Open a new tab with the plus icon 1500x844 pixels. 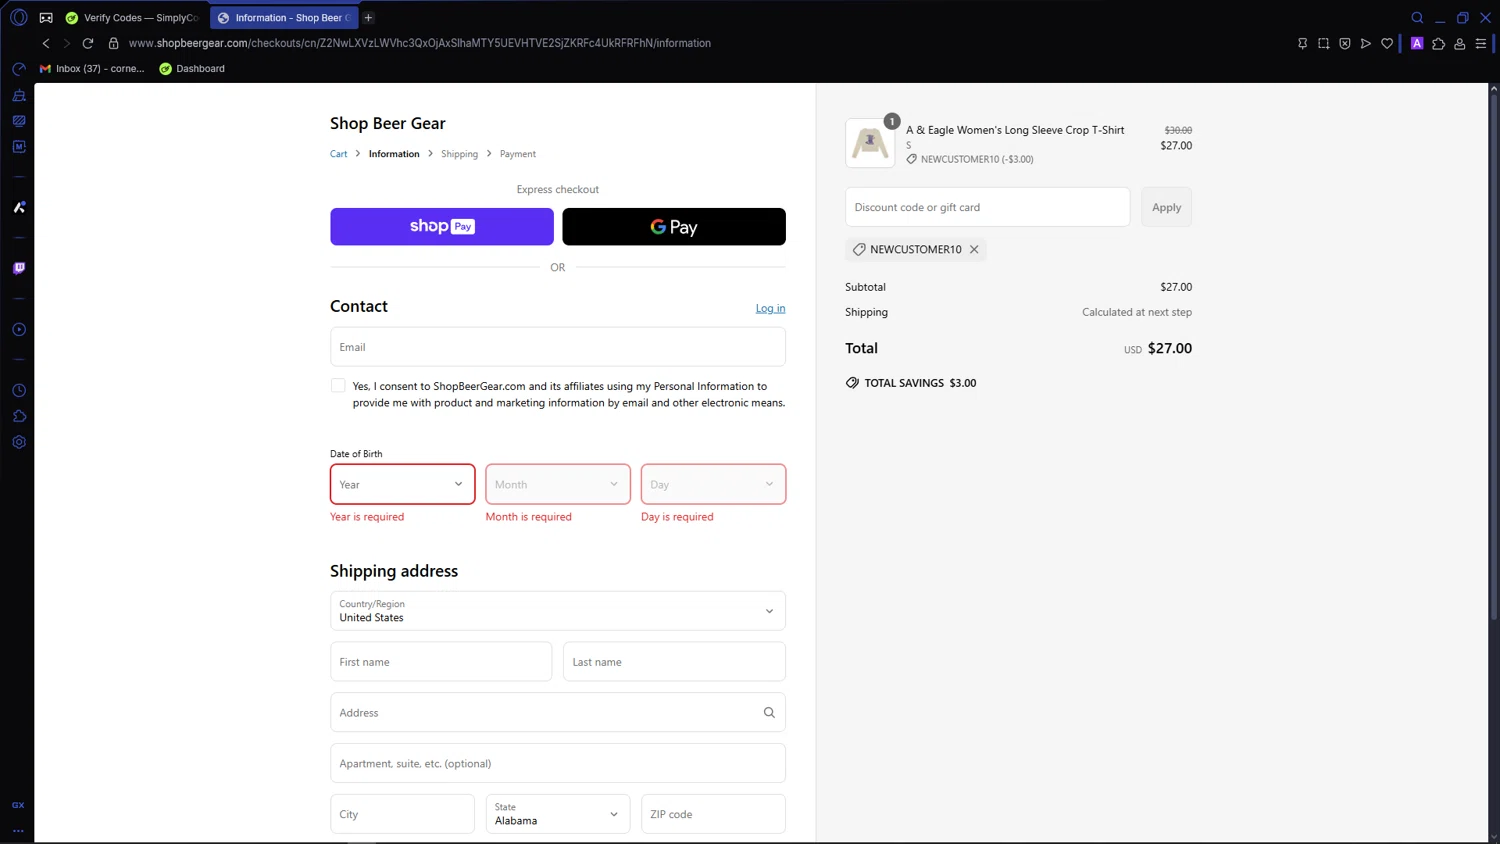point(368,17)
